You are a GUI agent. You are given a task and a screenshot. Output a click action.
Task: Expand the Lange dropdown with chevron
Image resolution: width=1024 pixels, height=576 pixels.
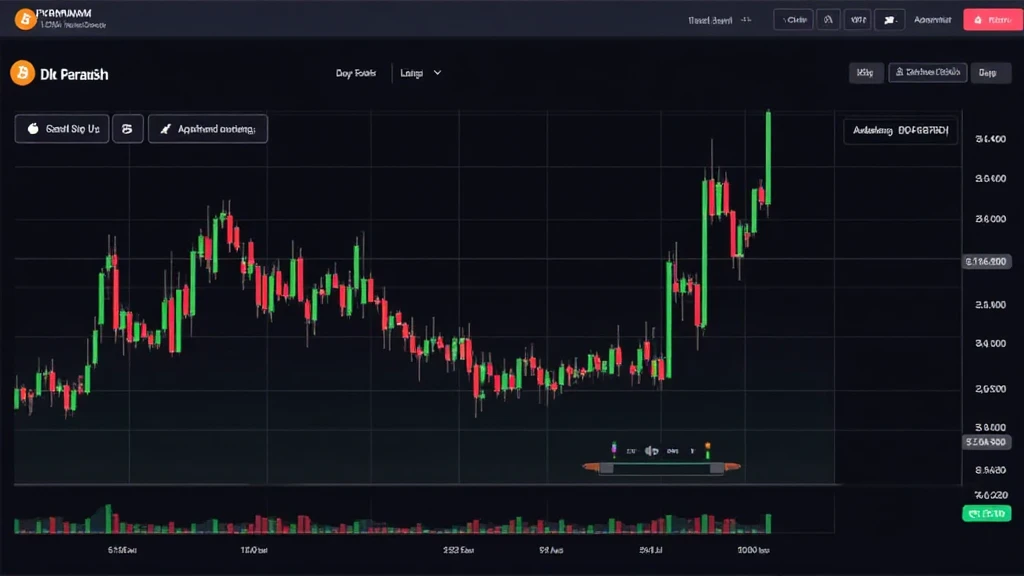[x=420, y=73]
